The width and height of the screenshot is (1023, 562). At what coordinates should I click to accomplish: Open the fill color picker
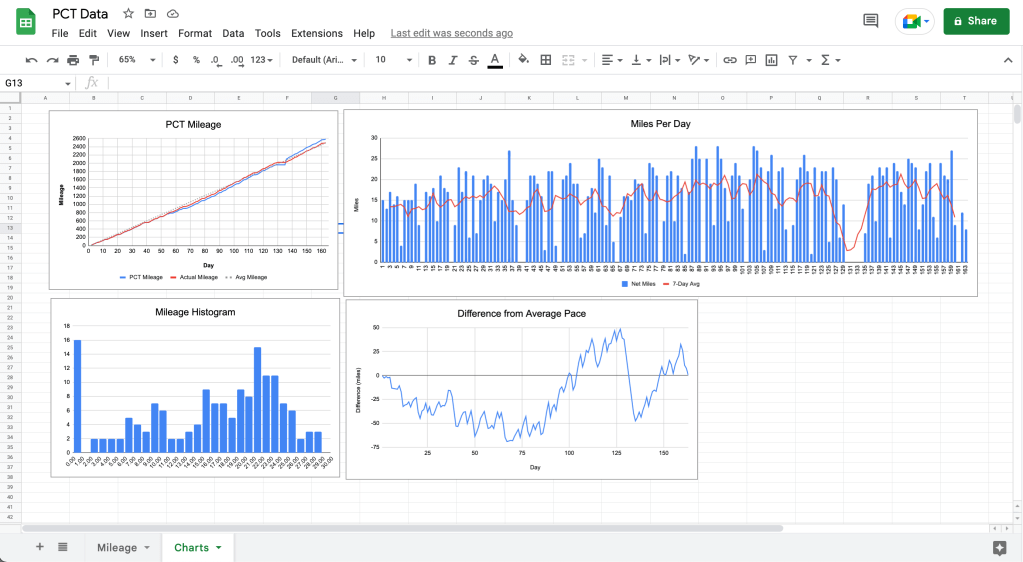pyautogui.click(x=523, y=60)
